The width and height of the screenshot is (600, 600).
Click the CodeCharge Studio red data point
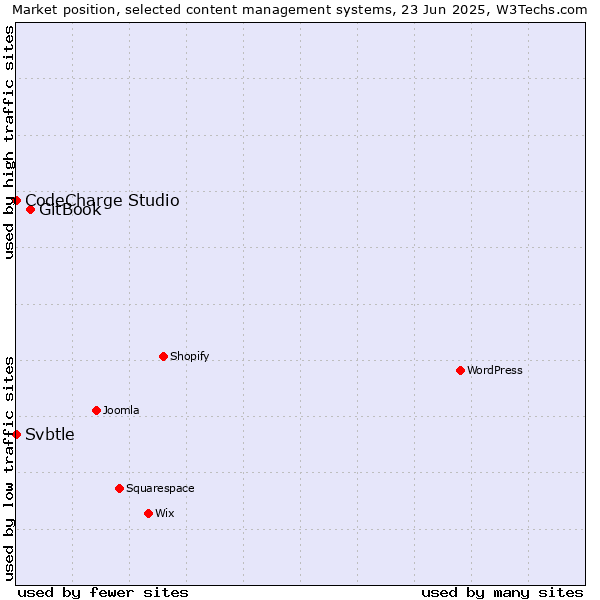click(x=16, y=201)
